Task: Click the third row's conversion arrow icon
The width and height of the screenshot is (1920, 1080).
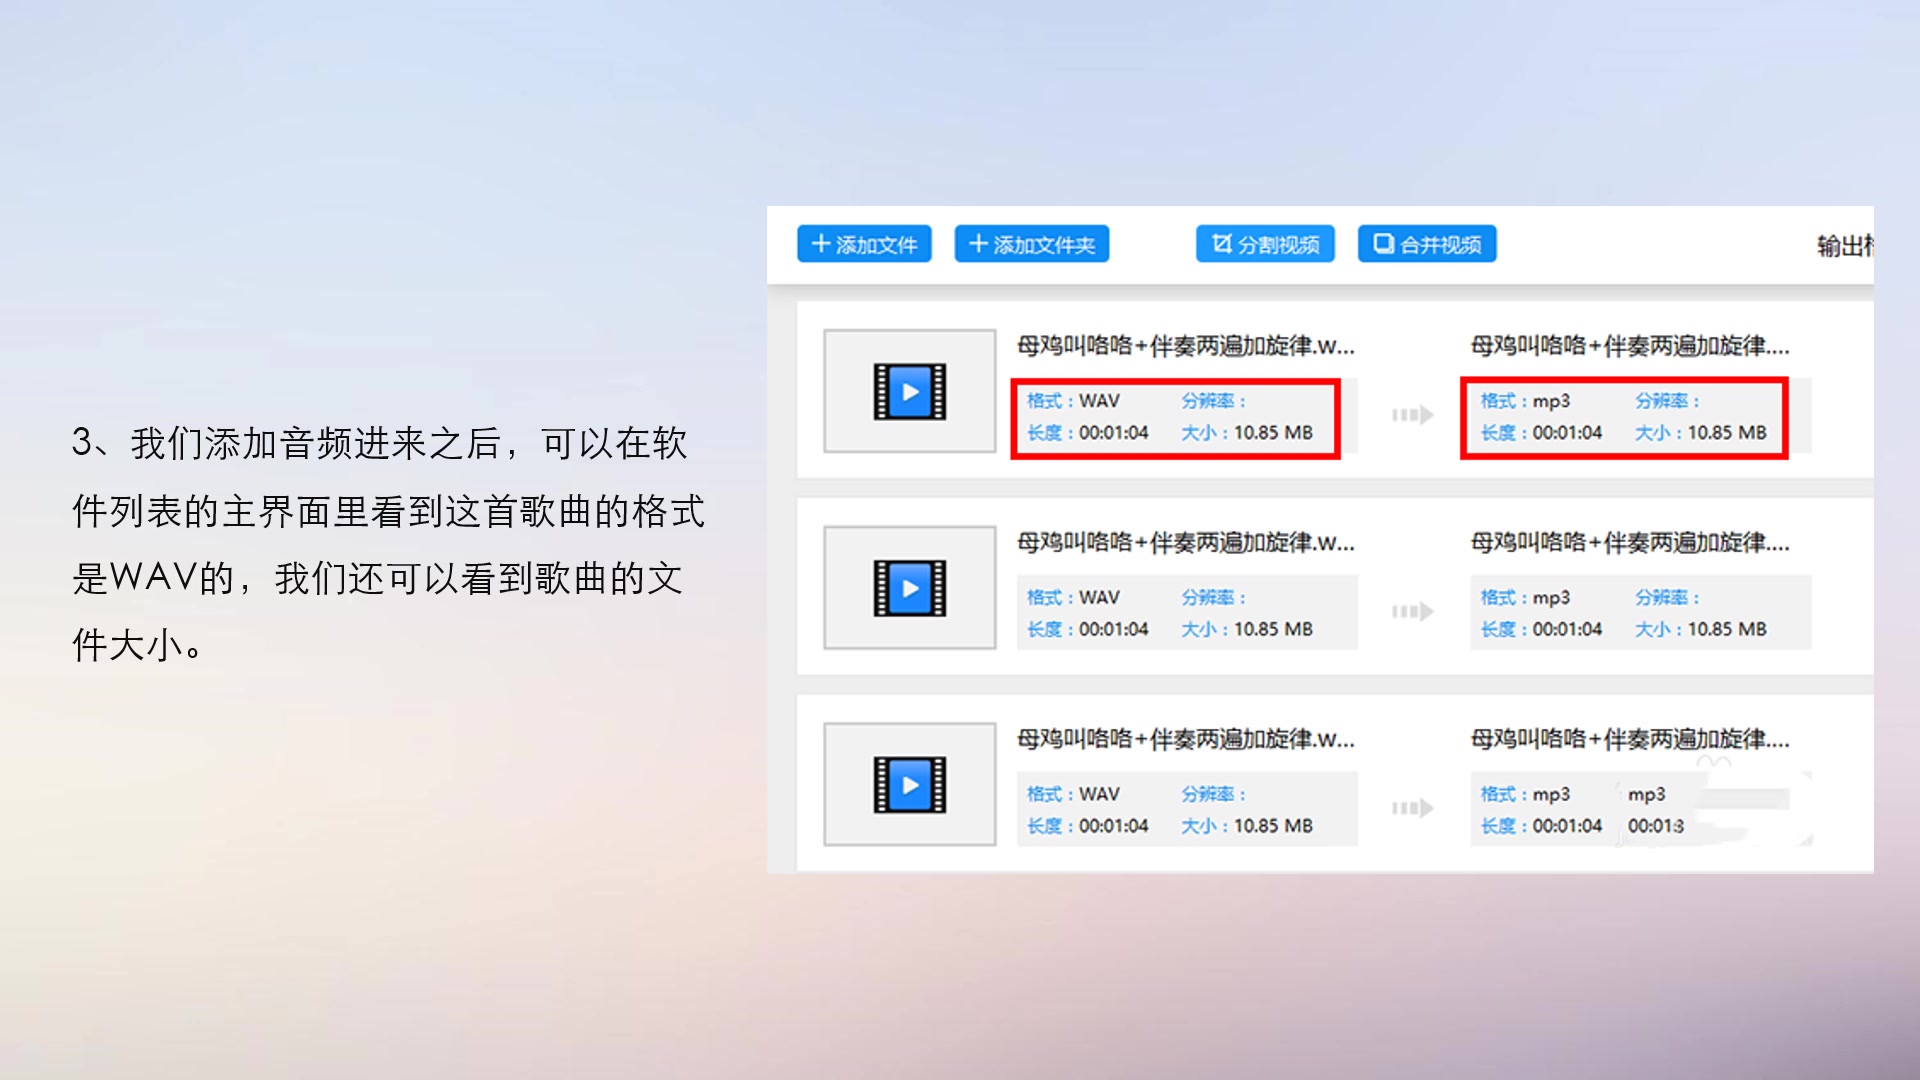Action: [x=1413, y=807]
